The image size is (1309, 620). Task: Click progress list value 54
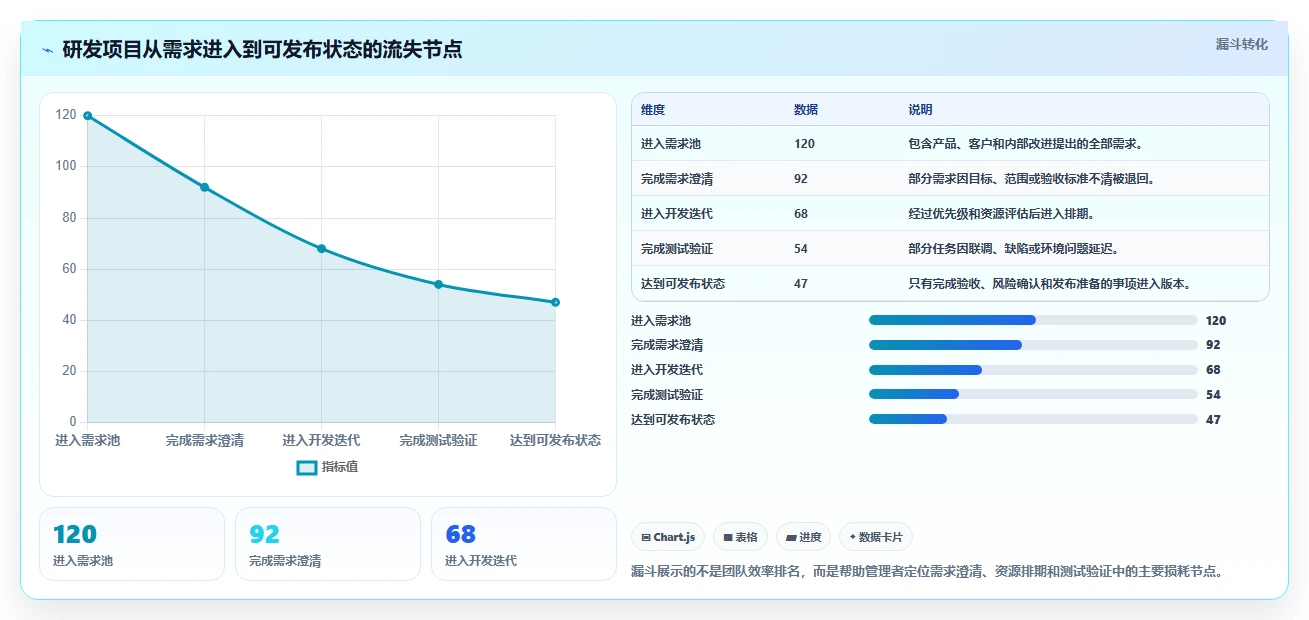(1214, 395)
